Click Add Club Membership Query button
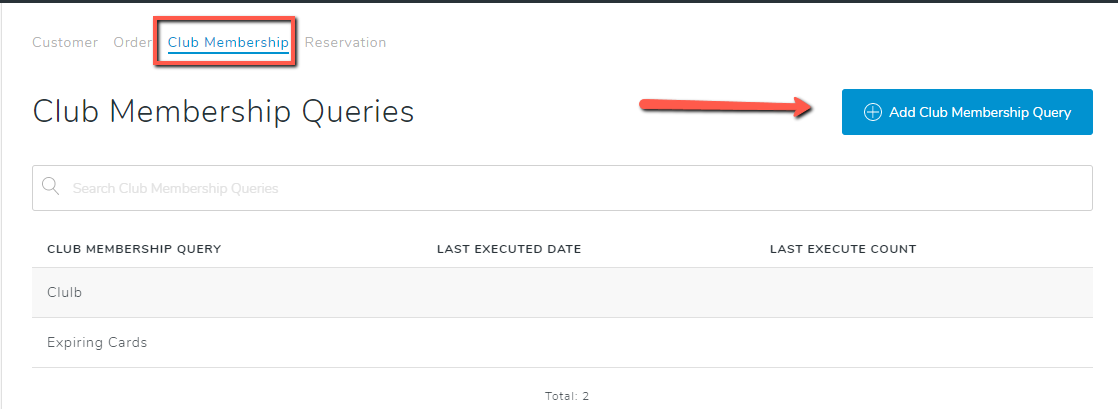This screenshot has width=1118, height=409. click(967, 112)
